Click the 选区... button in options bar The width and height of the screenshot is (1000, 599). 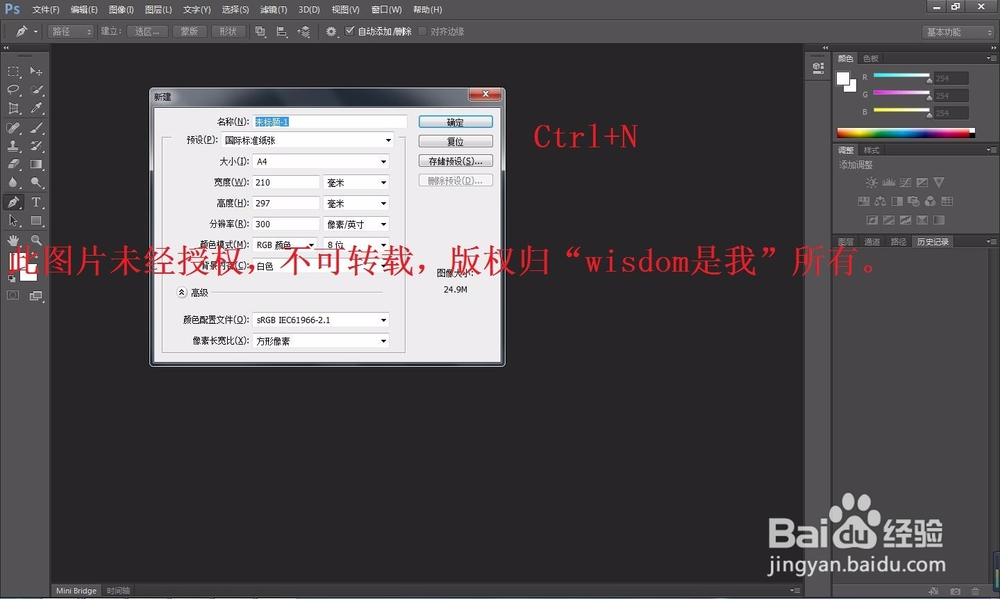147,31
